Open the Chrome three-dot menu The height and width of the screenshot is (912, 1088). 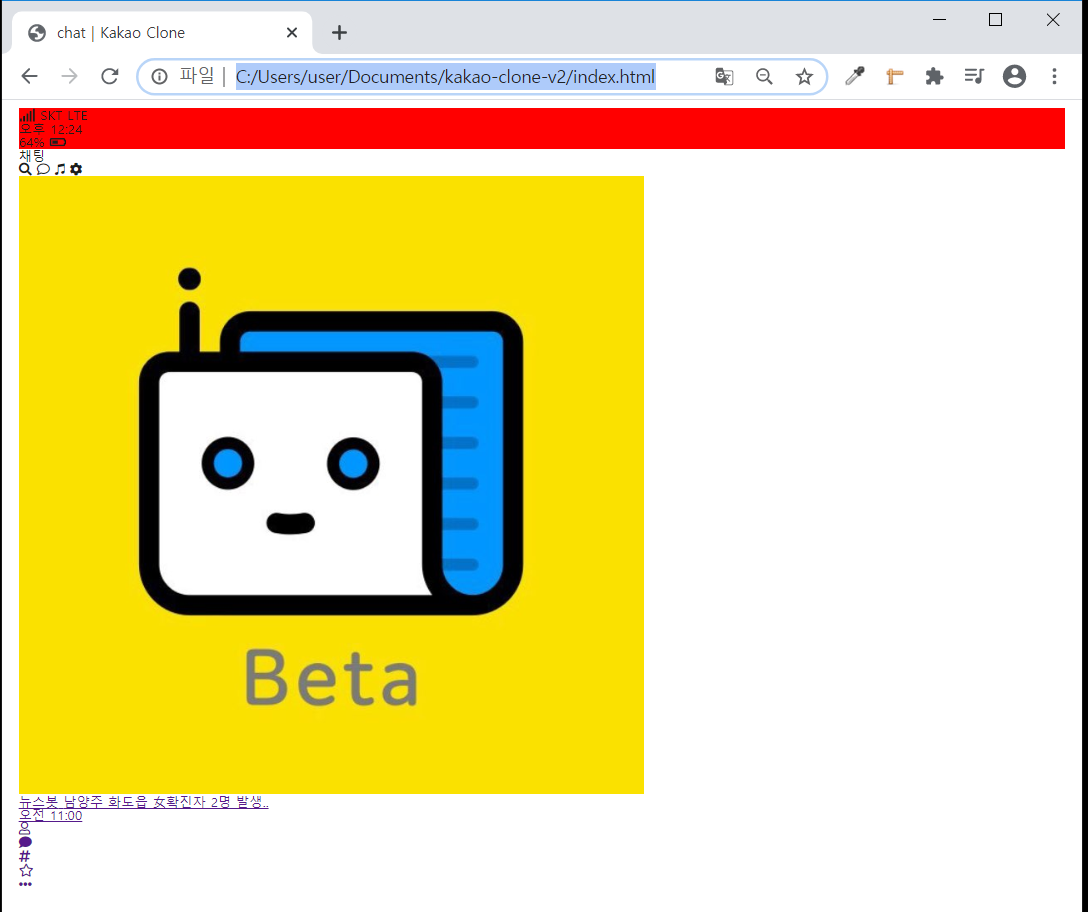click(1054, 76)
